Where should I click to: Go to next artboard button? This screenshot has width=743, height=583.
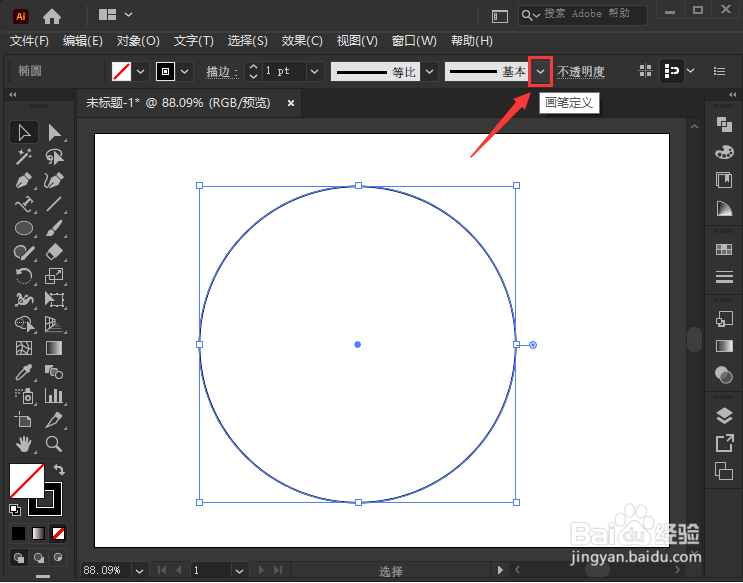click(x=261, y=570)
